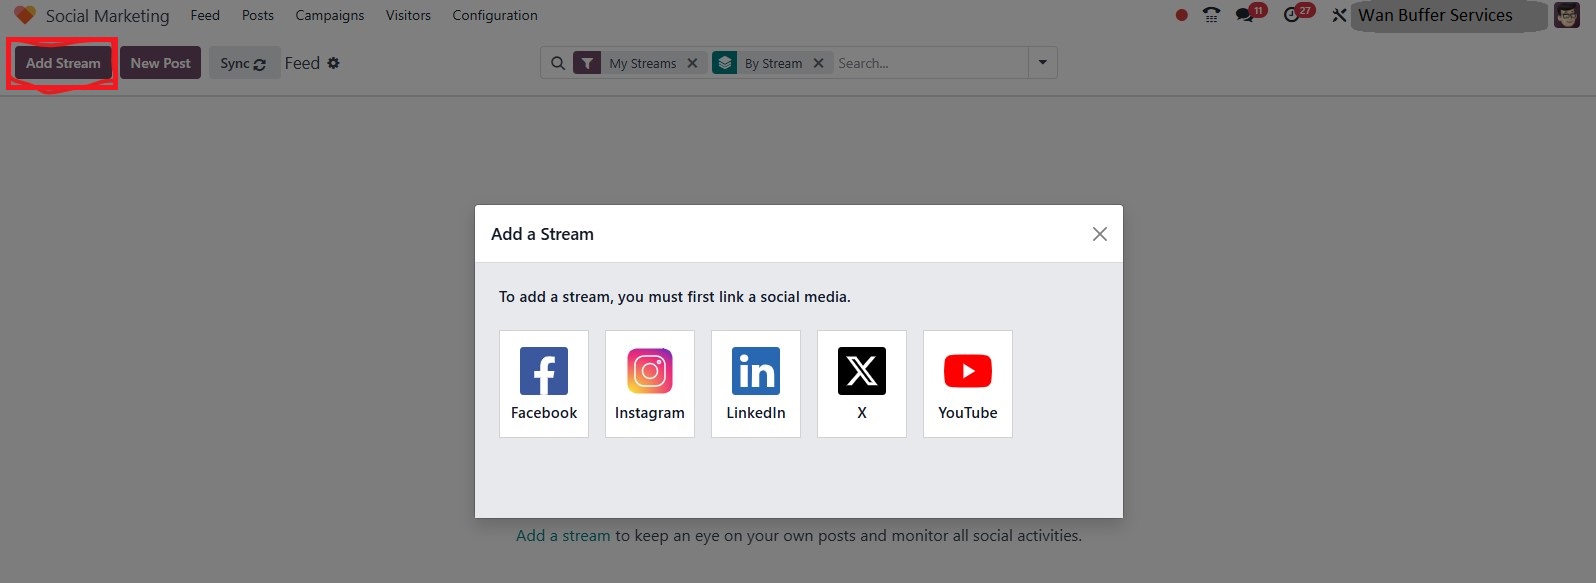The image size is (1596, 583).
Task: Open the Visitors menu
Action: point(408,15)
